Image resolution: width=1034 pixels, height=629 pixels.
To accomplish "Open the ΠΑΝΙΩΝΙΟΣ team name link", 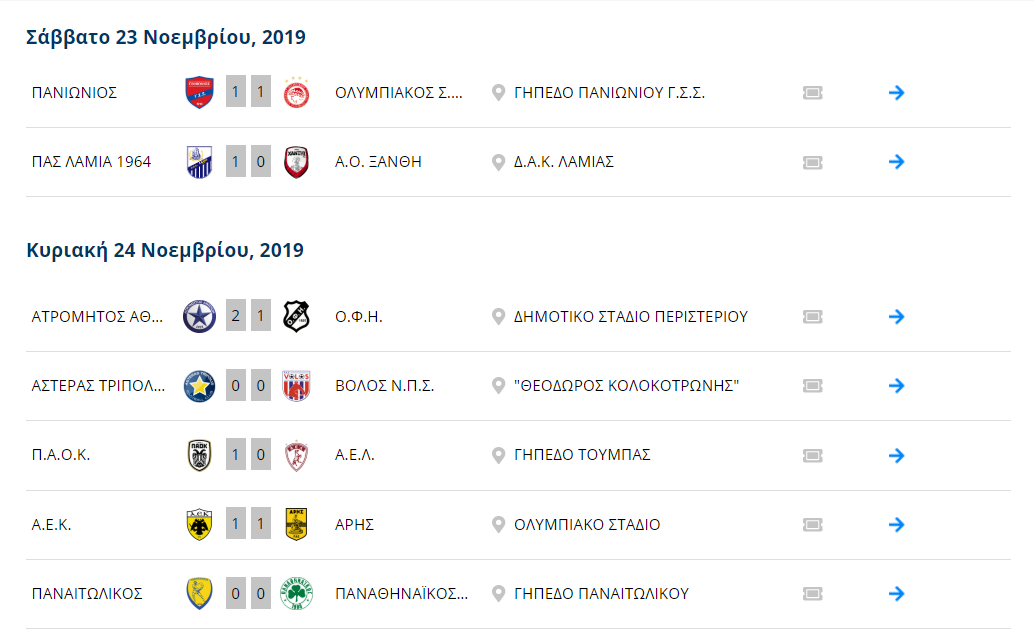I will [x=75, y=92].
